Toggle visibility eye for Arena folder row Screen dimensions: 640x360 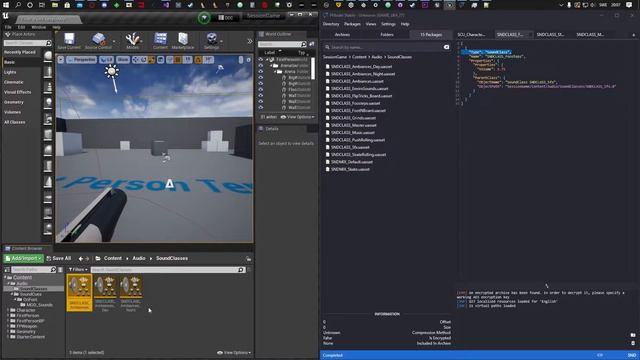[261, 71]
